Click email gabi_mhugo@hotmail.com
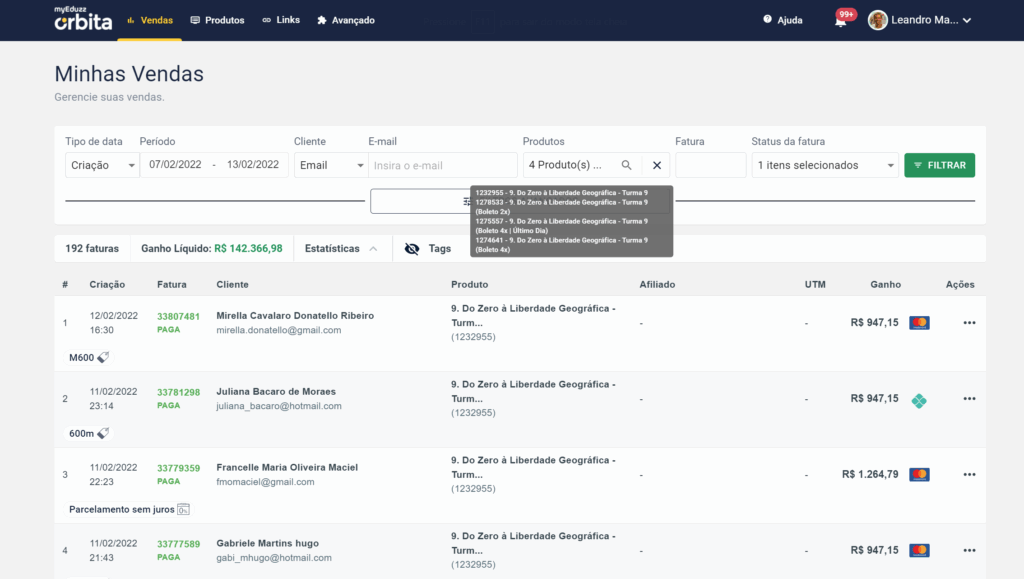 pos(274,558)
